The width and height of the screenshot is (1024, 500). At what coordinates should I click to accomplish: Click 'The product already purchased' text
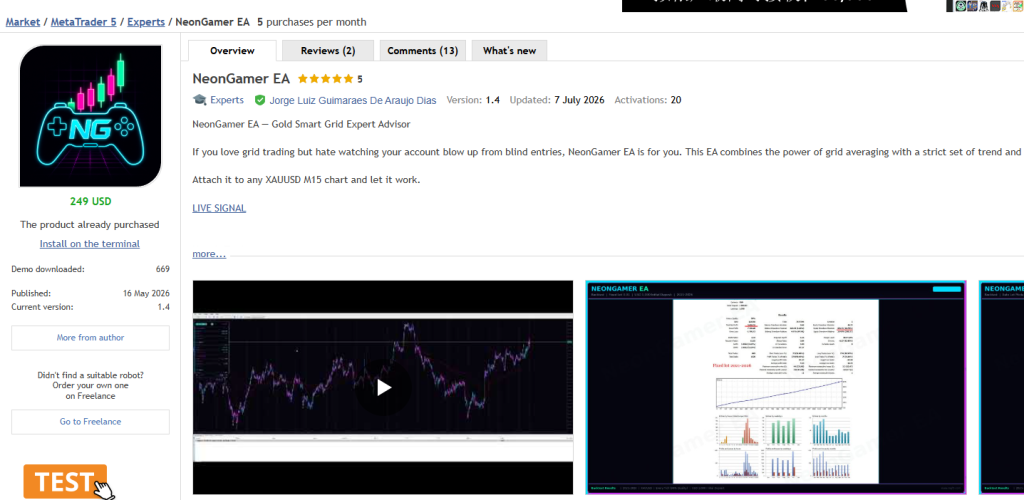tap(89, 225)
